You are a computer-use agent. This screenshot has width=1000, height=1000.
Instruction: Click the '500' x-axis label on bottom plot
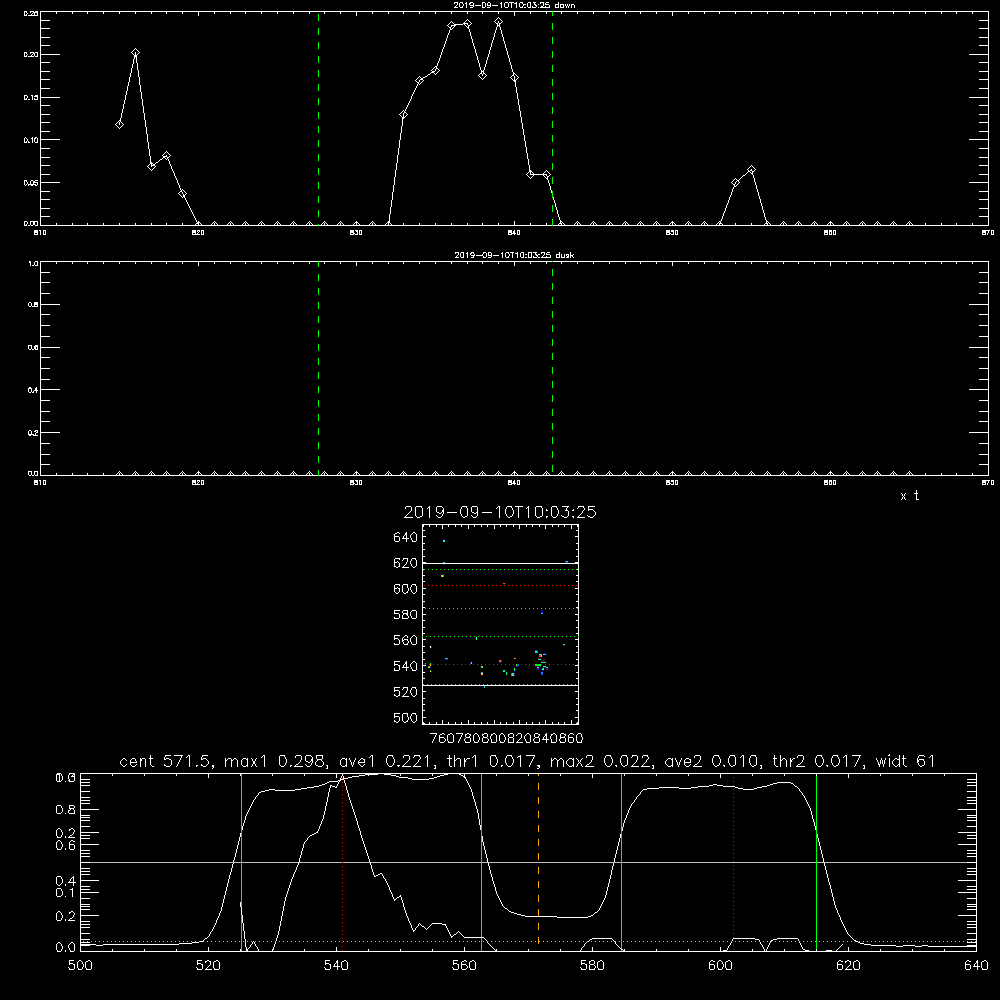[80, 966]
